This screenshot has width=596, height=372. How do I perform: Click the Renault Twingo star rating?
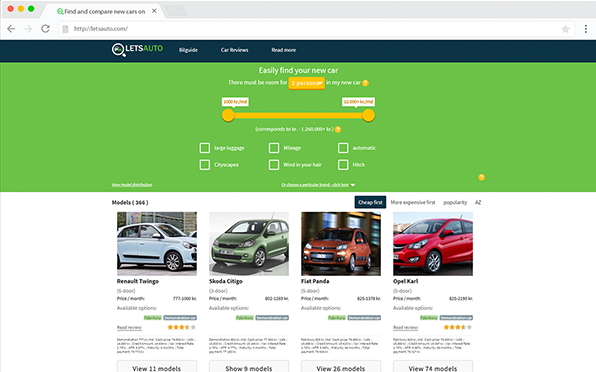(182, 327)
